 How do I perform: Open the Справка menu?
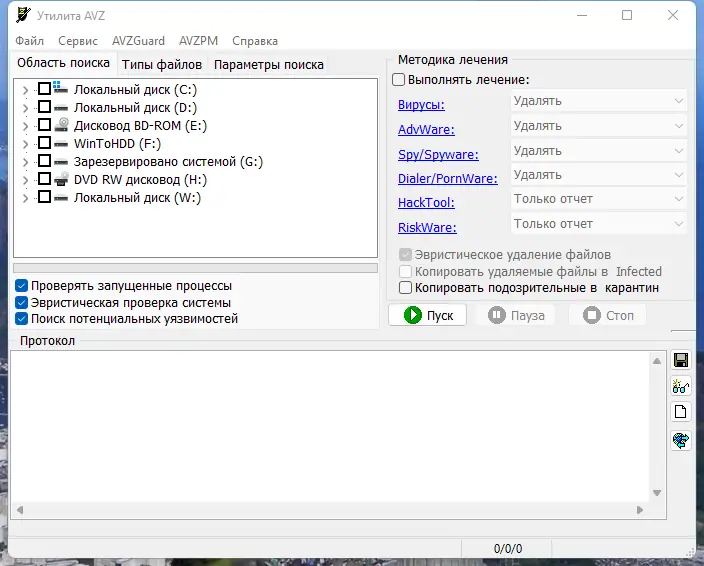click(255, 41)
